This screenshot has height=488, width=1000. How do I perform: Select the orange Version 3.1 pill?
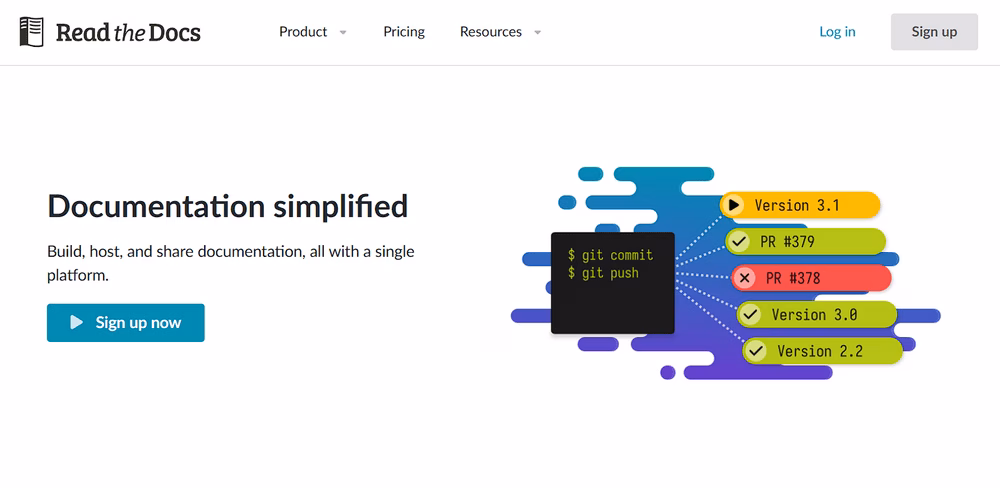pyautogui.click(x=800, y=205)
